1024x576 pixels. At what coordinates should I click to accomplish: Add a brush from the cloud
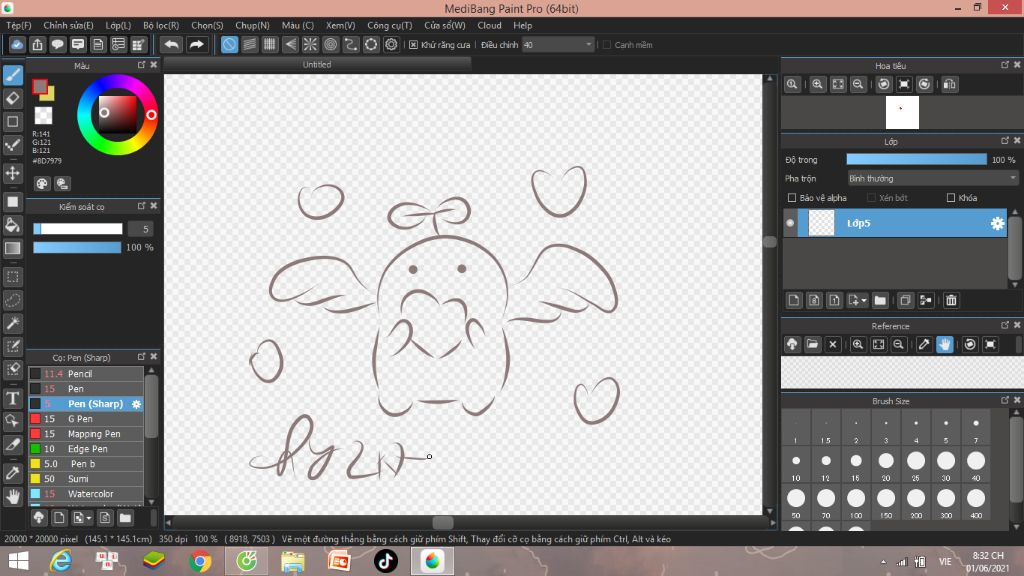tap(39, 518)
